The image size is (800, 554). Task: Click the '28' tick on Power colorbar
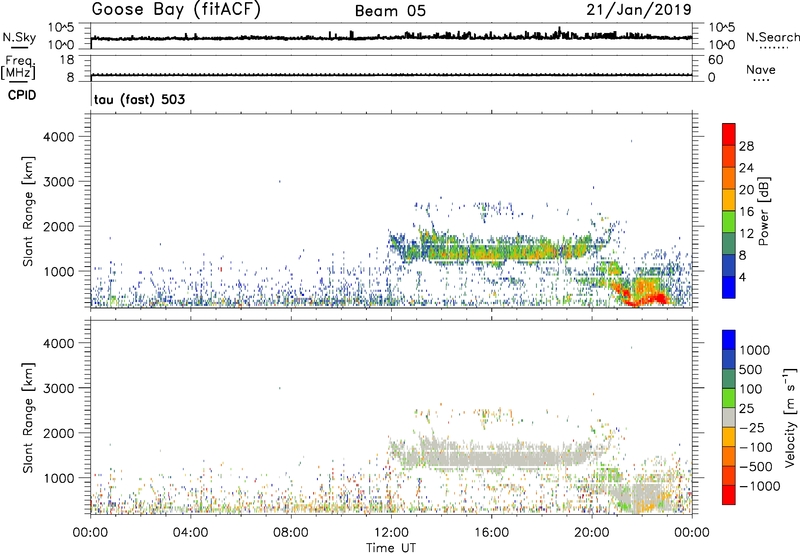coord(746,146)
